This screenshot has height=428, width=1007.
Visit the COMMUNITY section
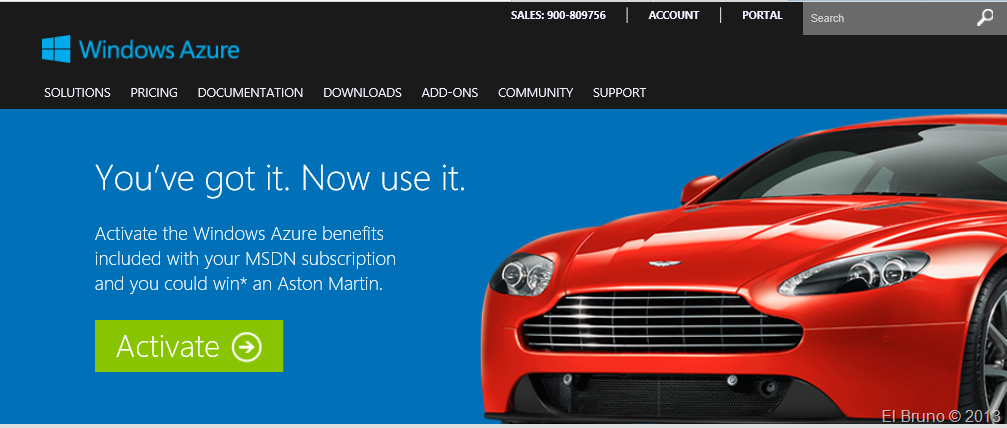click(536, 93)
